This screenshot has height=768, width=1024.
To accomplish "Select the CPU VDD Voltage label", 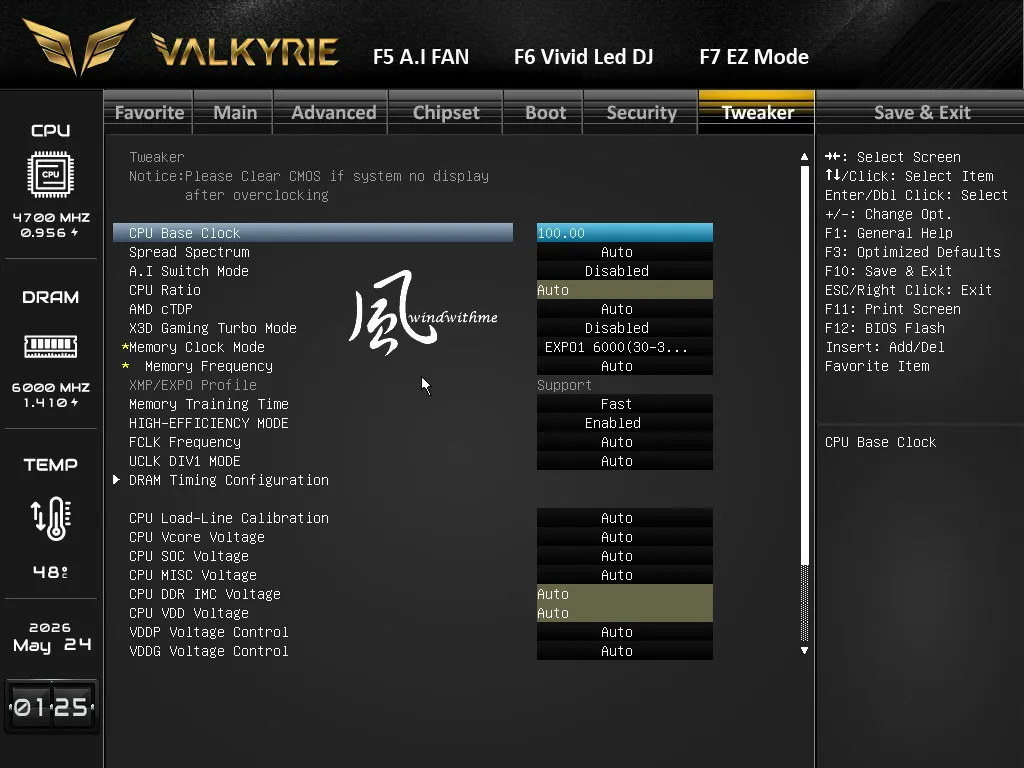I will tap(189, 613).
